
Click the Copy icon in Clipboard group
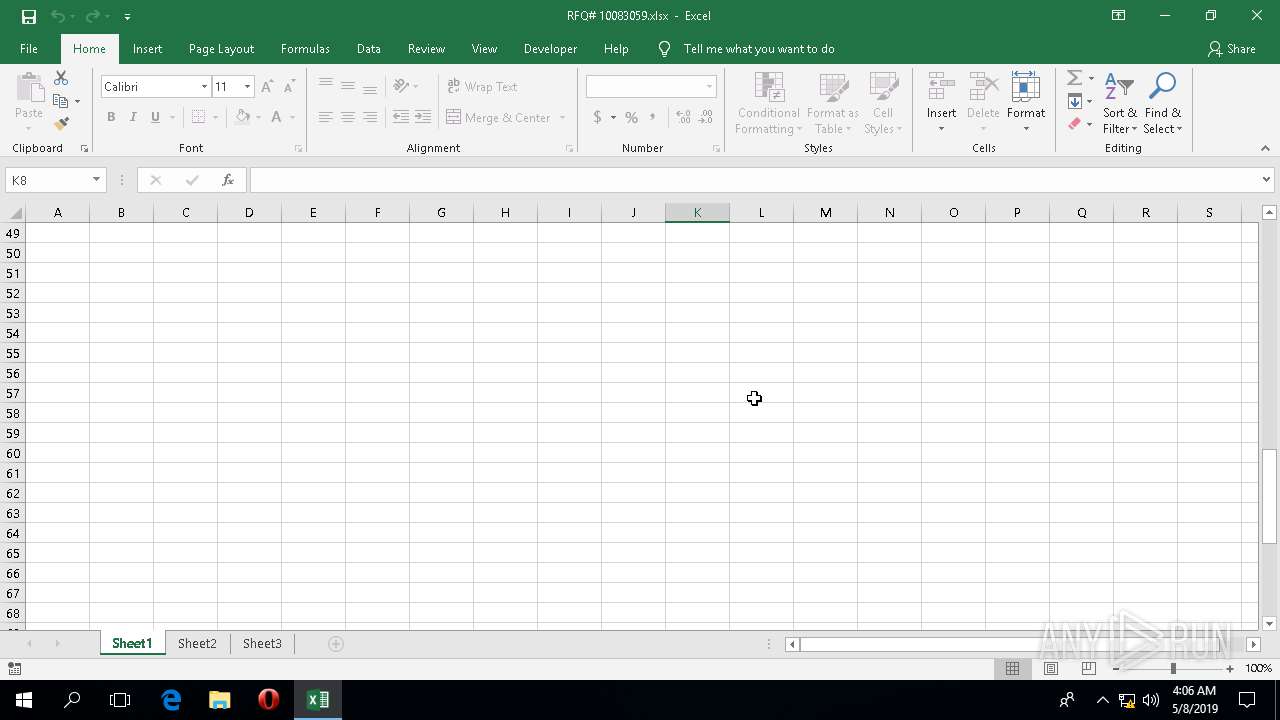61,101
